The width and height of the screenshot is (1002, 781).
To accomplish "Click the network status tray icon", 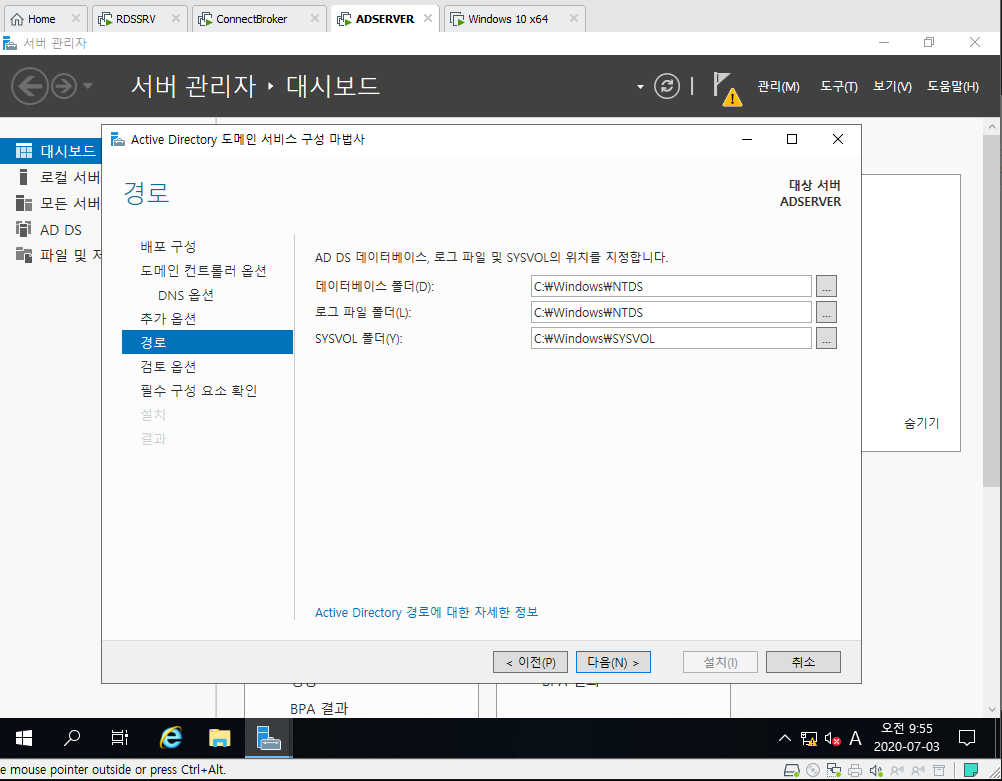I will pyautogui.click(x=809, y=739).
